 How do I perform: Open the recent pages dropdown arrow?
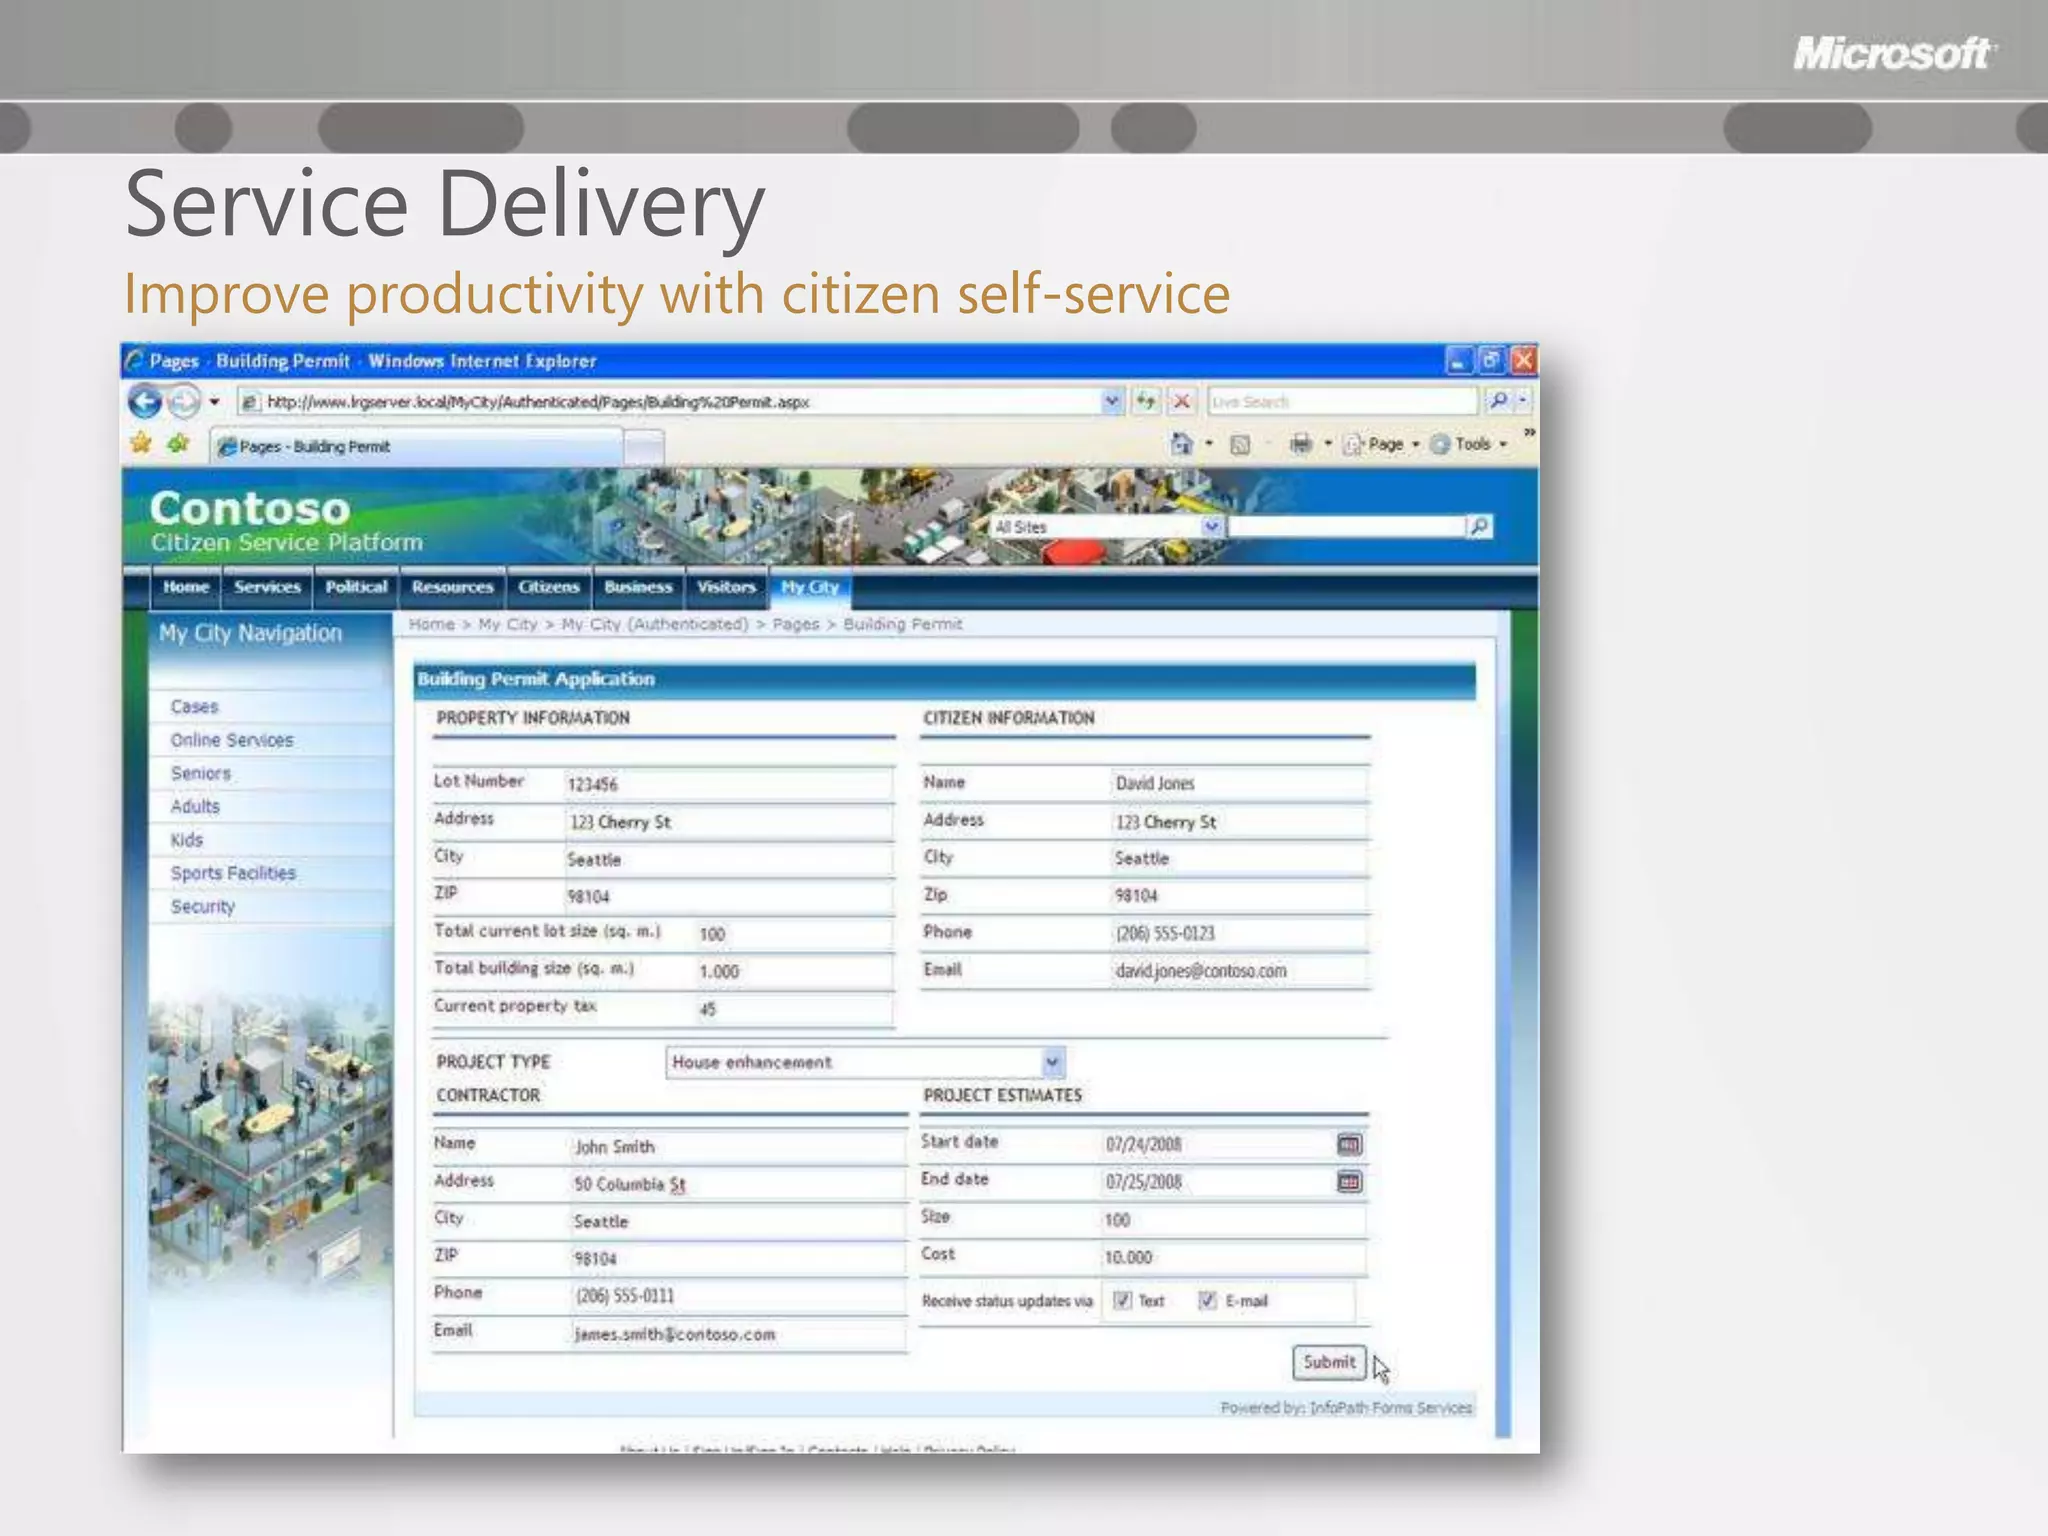214,402
